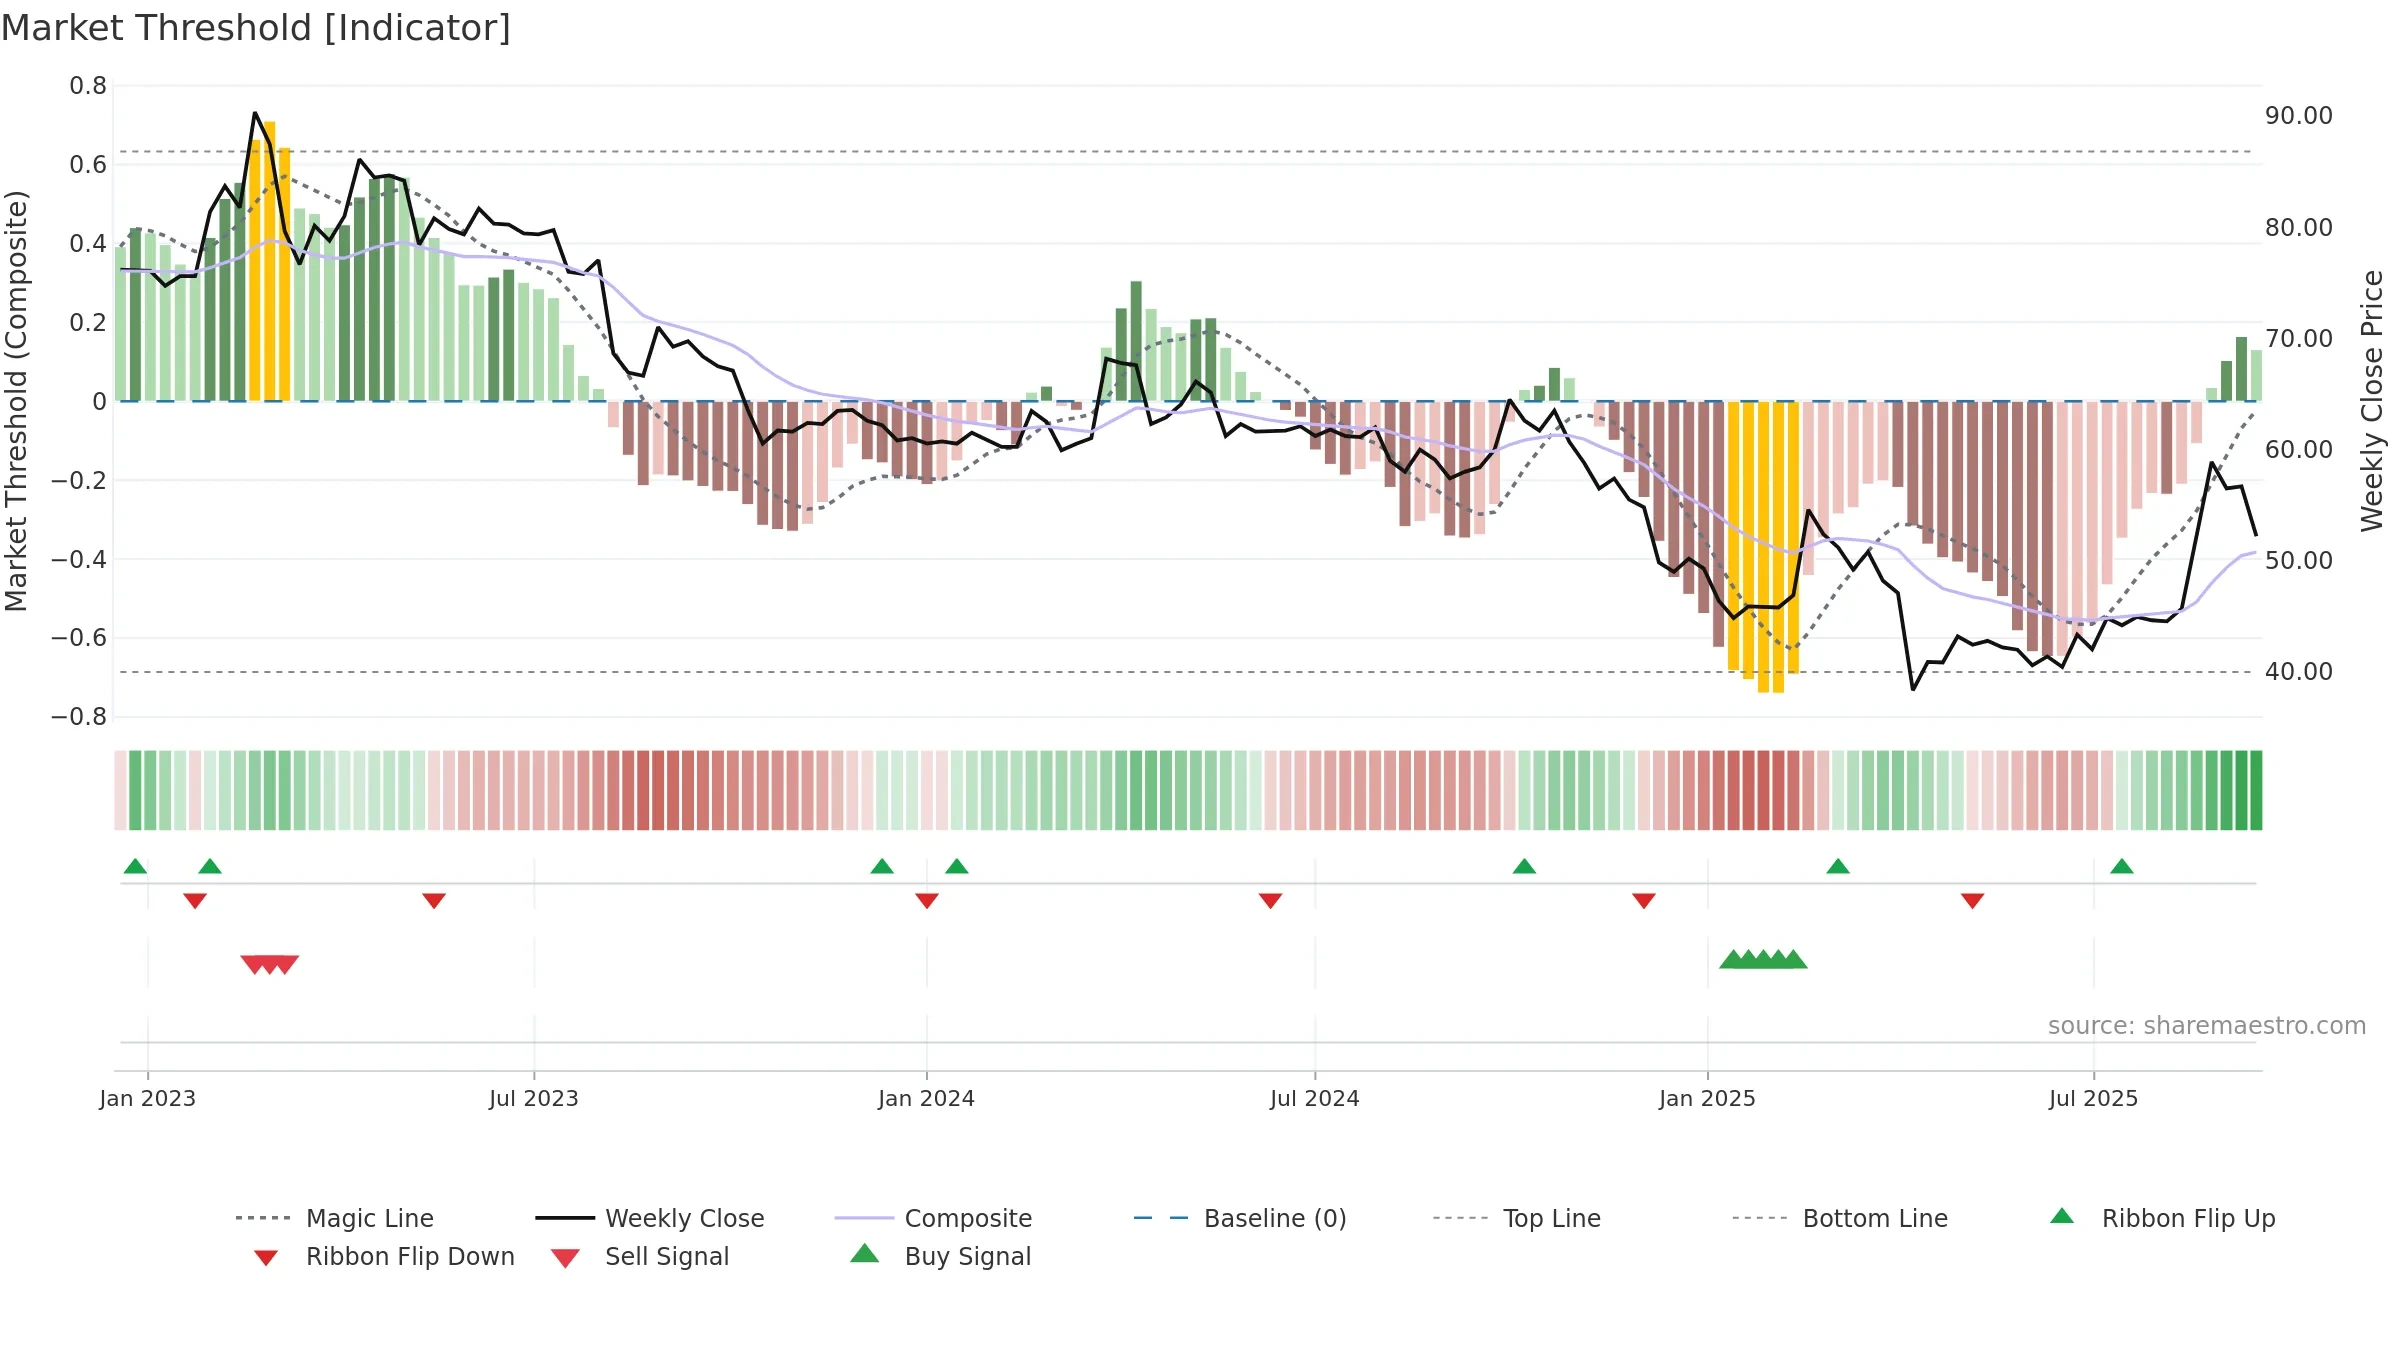2400x1350 pixels.
Task: Click the Ribbon Flip Up legend triangle icon
Action: coord(2062,1216)
